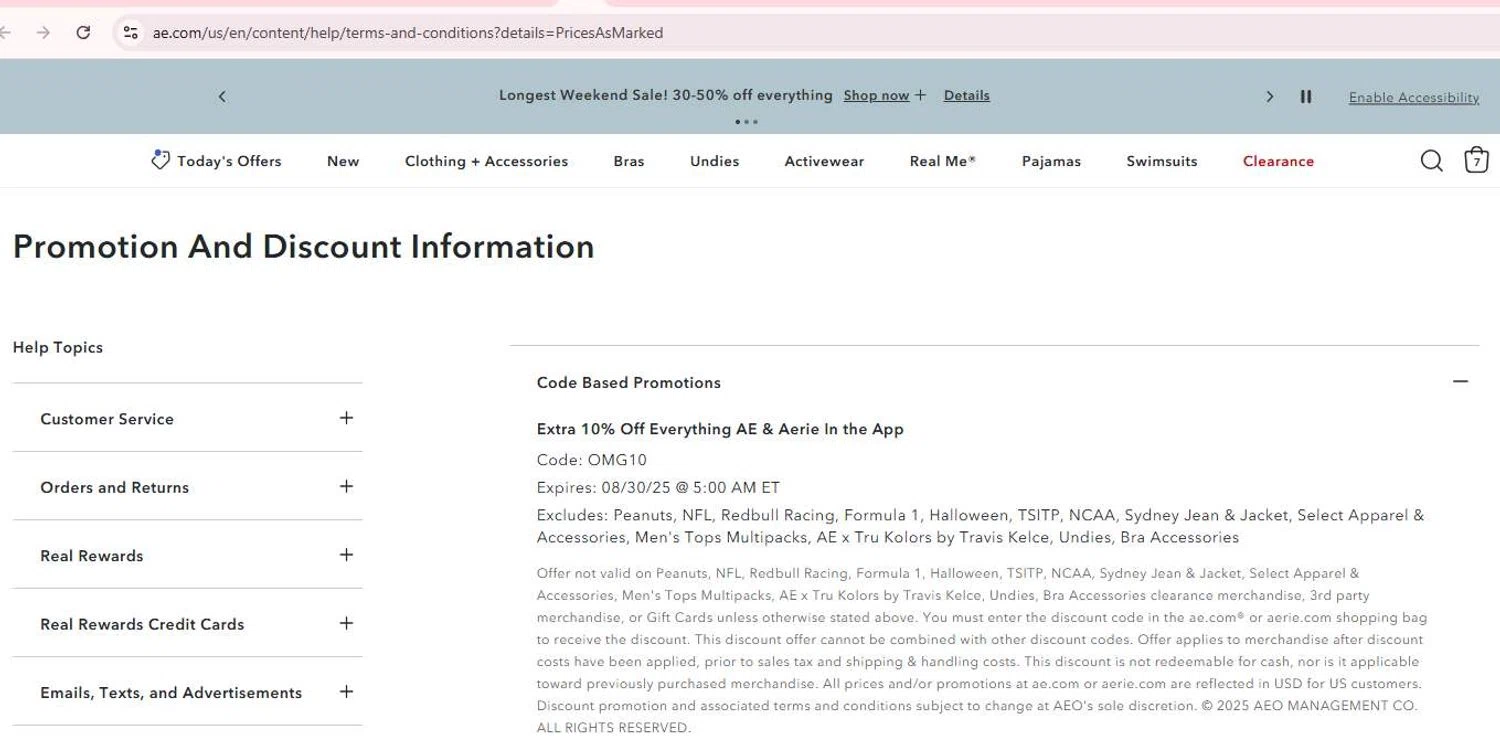
Task: Open the New menu item
Action: click(x=343, y=161)
